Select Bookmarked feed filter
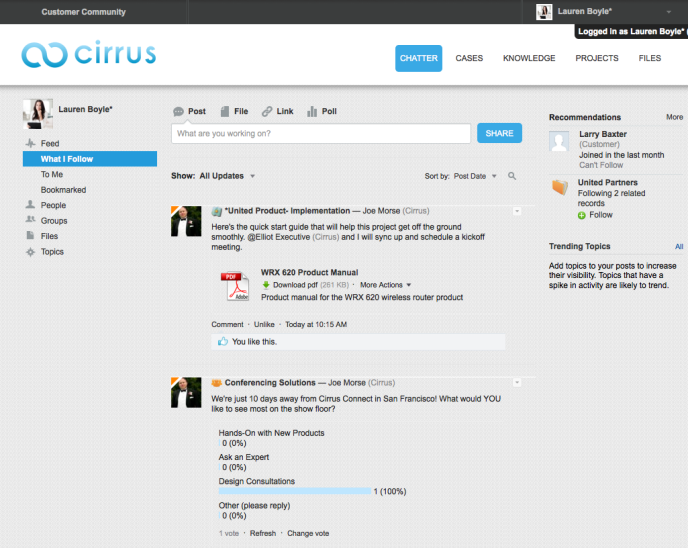Image resolution: width=688 pixels, height=548 pixels. coord(63,190)
